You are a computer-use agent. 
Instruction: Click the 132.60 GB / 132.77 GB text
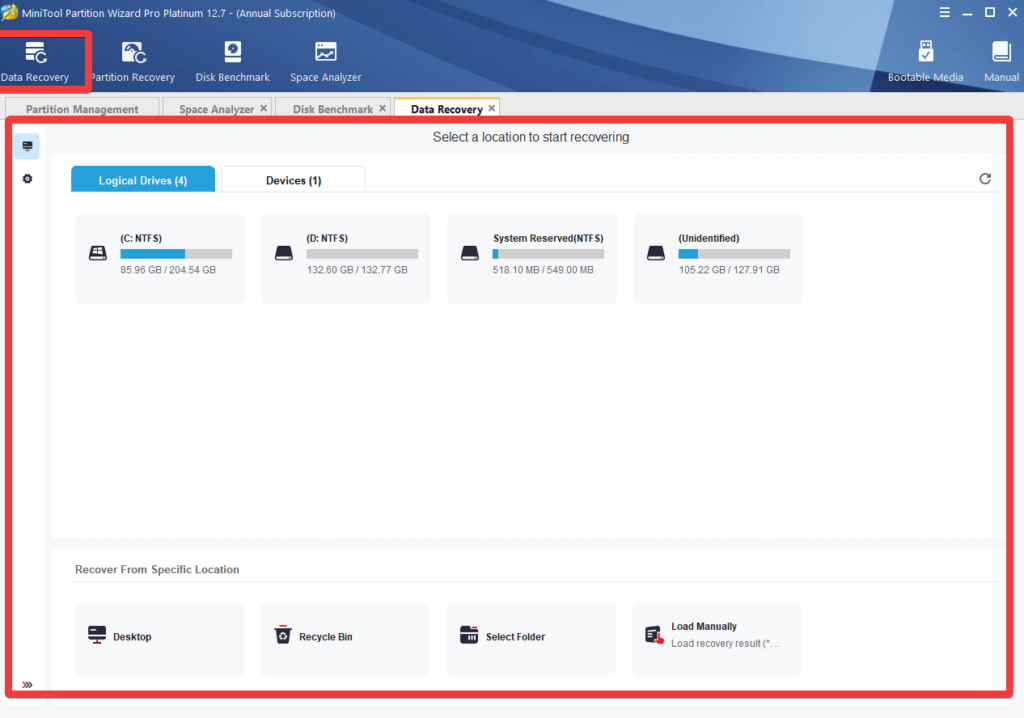357,270
